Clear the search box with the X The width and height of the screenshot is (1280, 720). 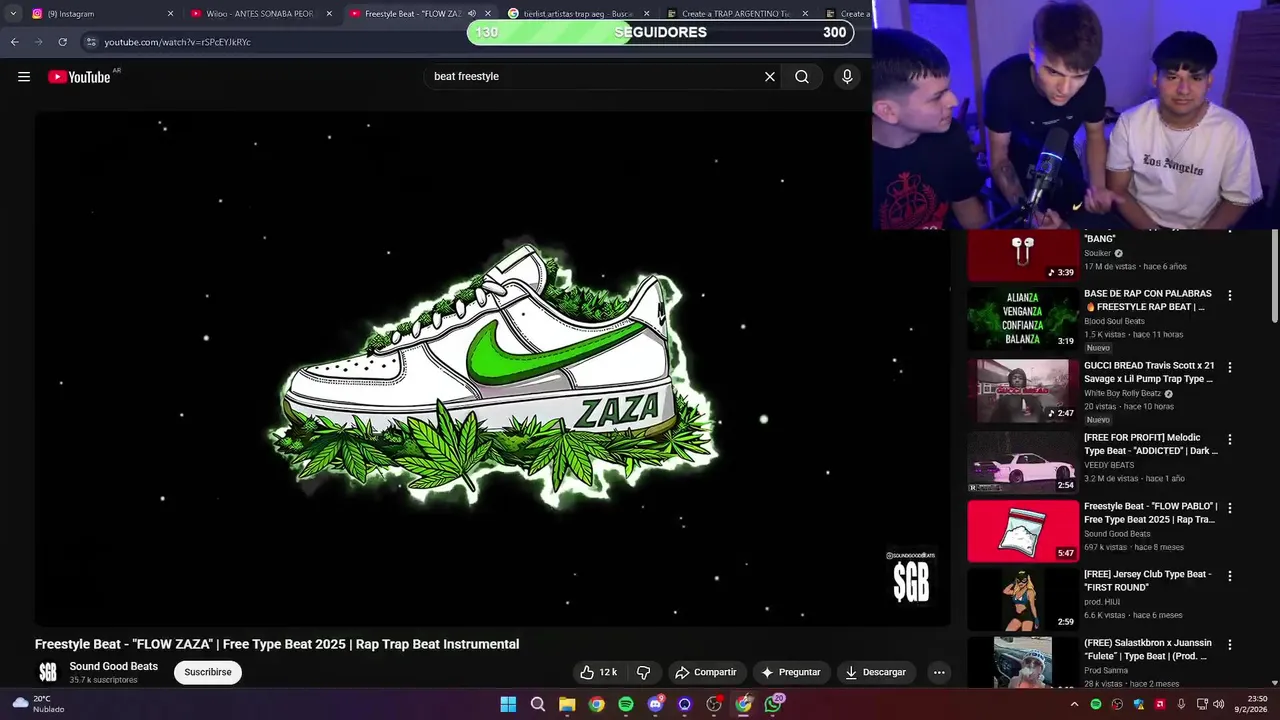coord(770,77)
